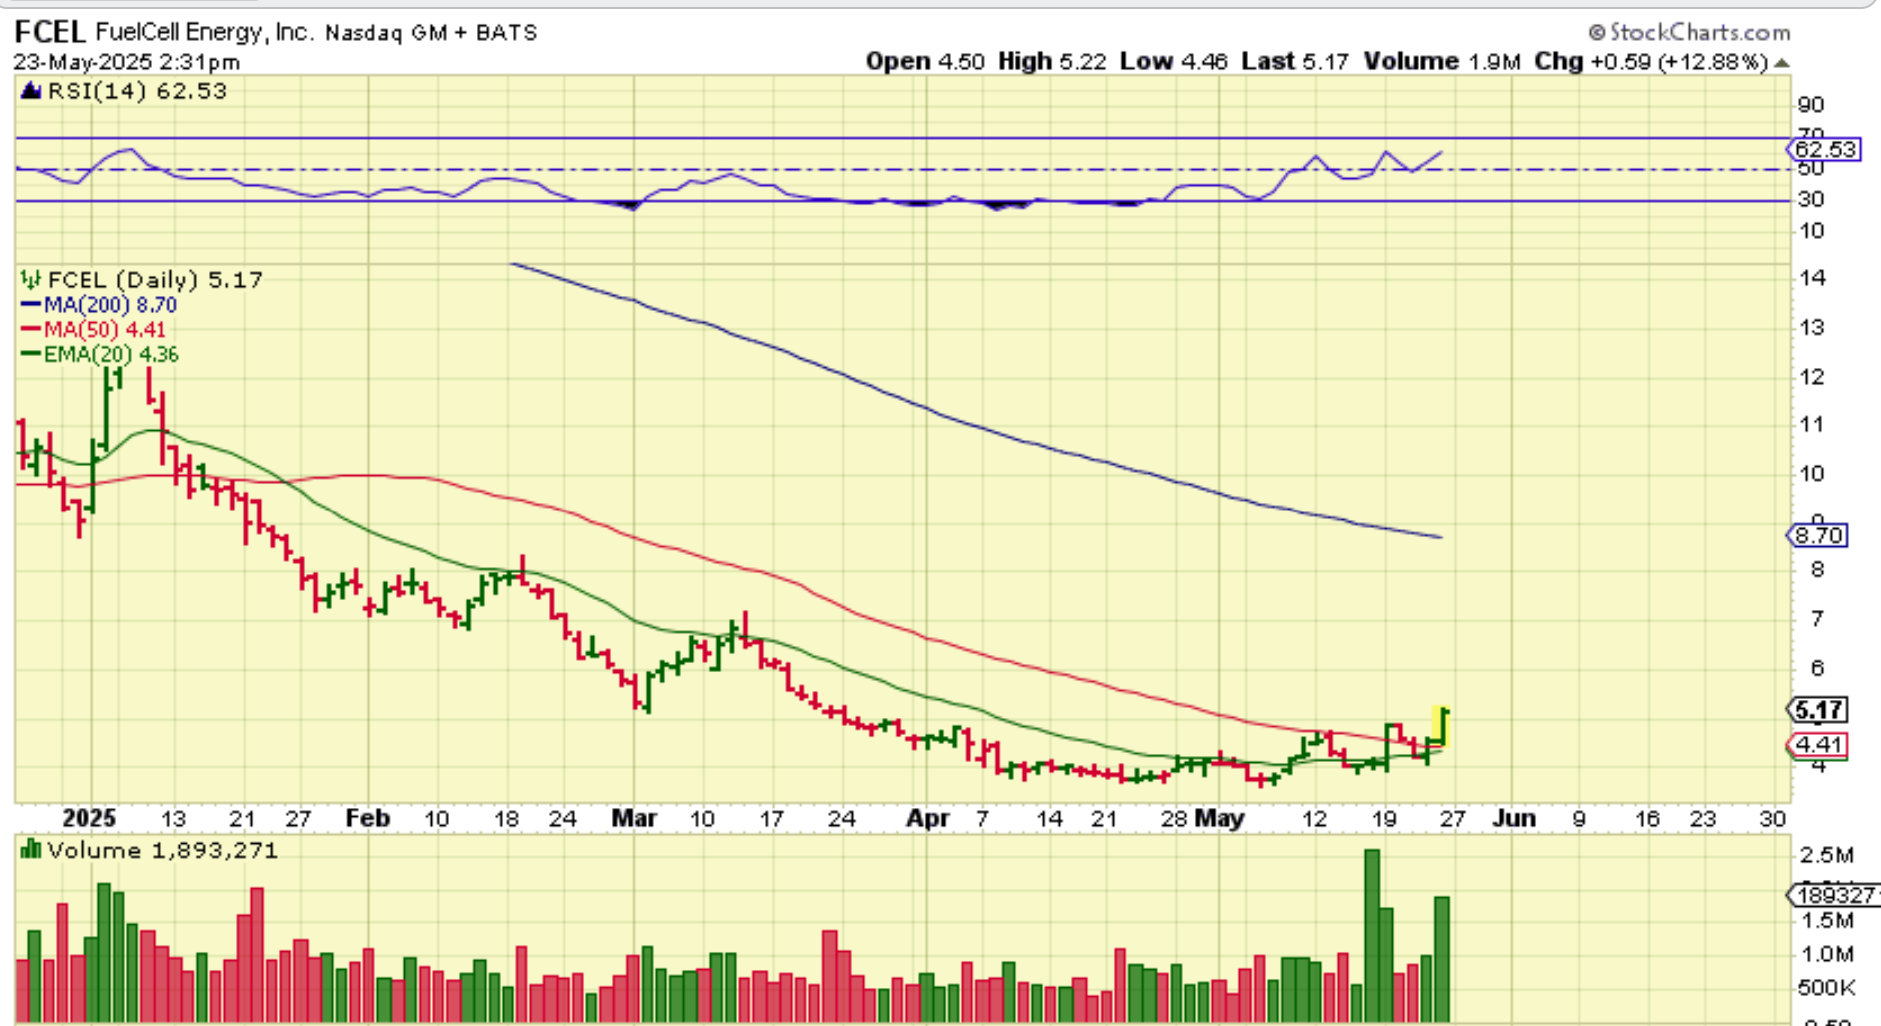Image resolution: width=1881 pixels, height=1026 pixels.
Task: Click the May label on the date axis
Action: click(x=1219, y=819)
